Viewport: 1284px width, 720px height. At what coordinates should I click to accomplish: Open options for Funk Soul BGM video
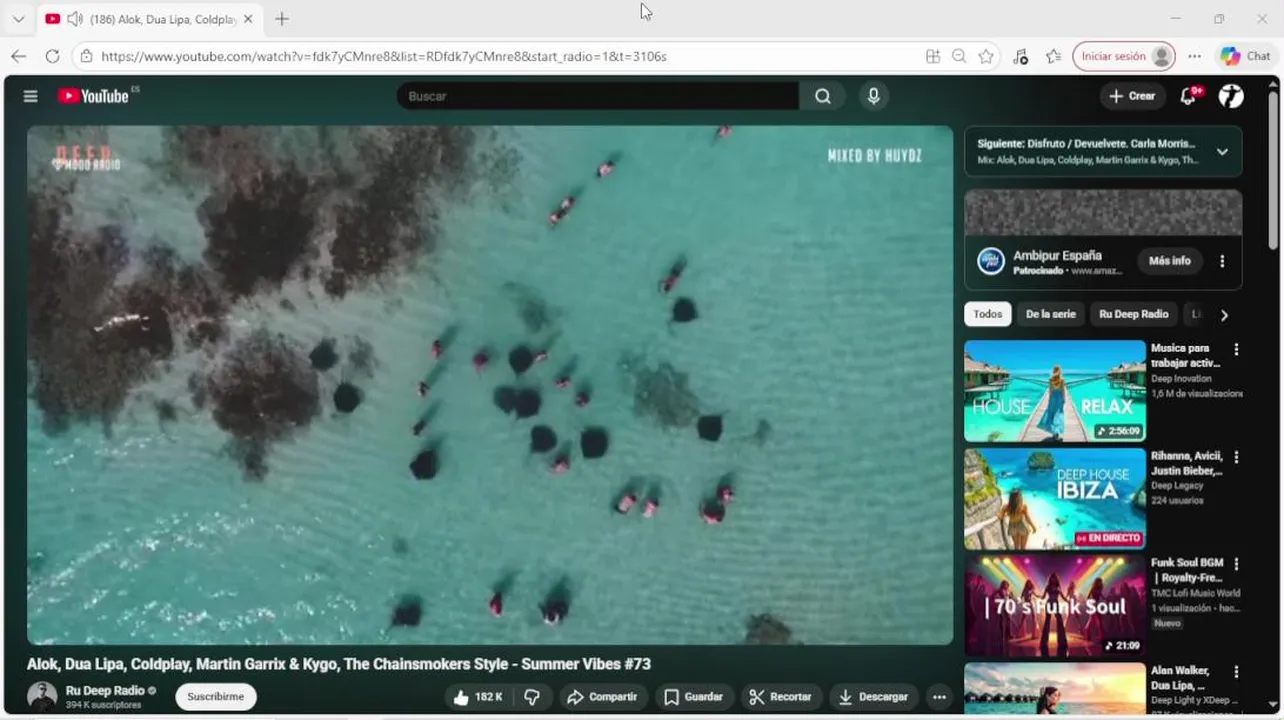[x=1237, y=564]
